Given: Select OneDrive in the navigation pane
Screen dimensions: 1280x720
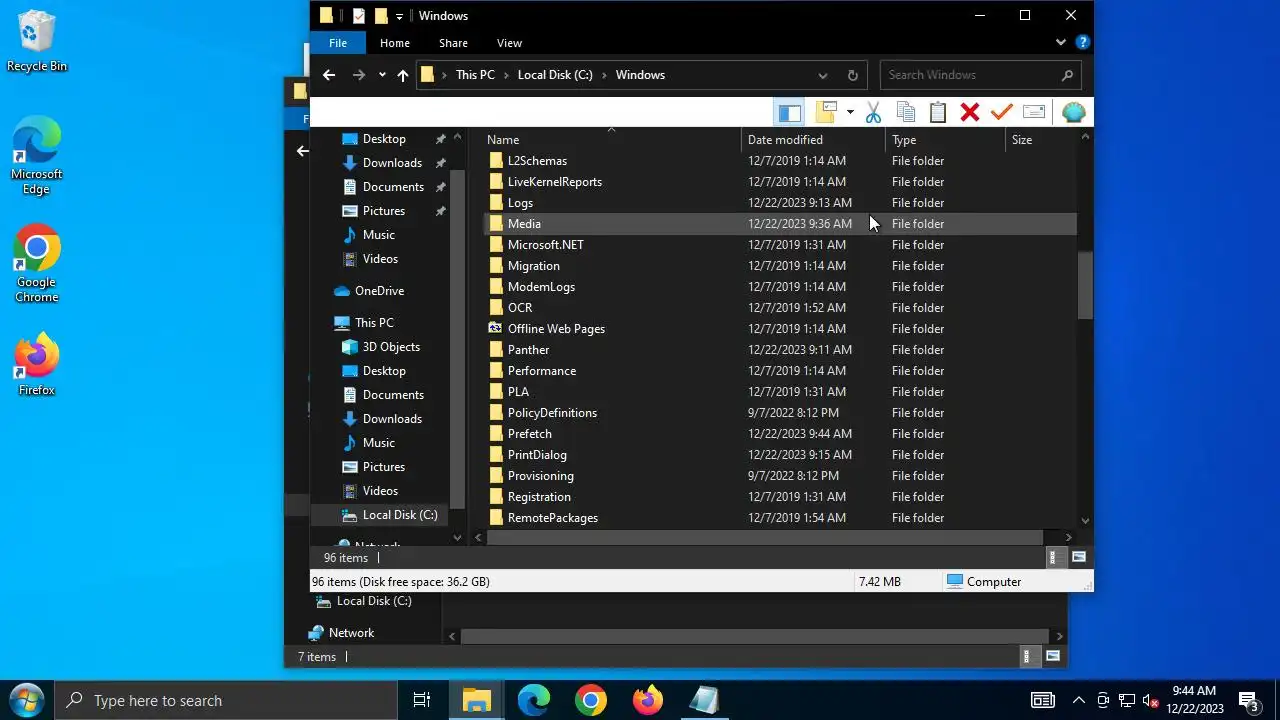Looking at the screenshot, I should coord(379,291).
